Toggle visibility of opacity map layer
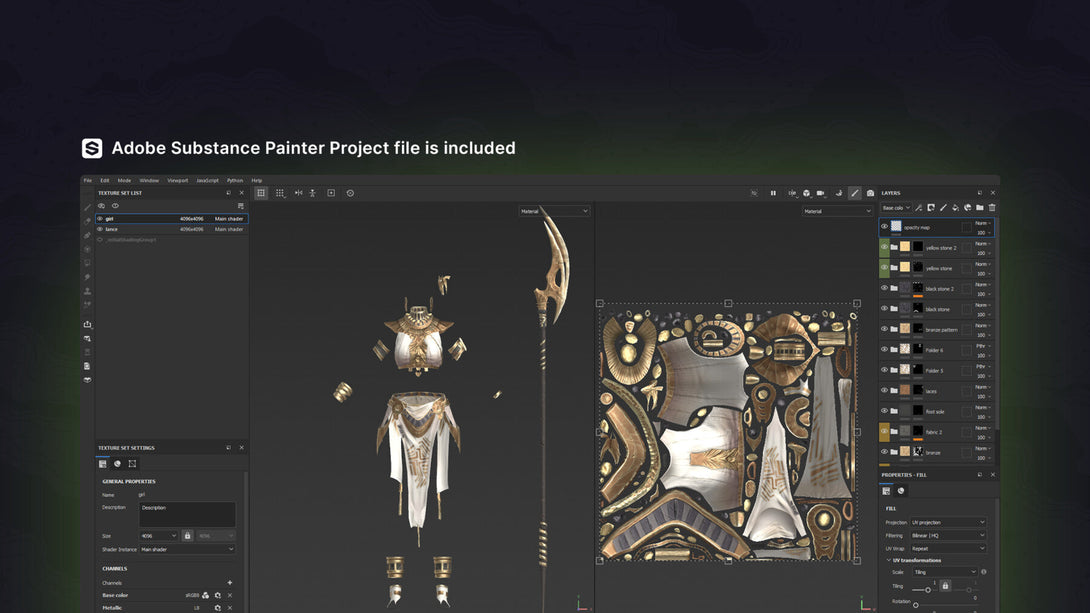Viewport: 1090px width, 613px height. (x=884, y=227)
